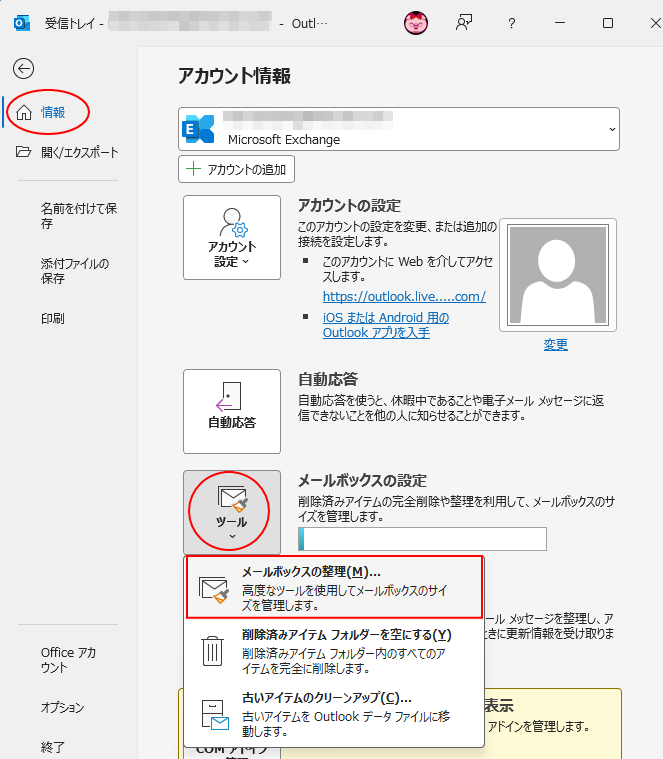Viewport: 663px width, 759px height.
Task: Select 古いアイテムのクリーンアップ(C)... entry
Action: click(334, 714)
